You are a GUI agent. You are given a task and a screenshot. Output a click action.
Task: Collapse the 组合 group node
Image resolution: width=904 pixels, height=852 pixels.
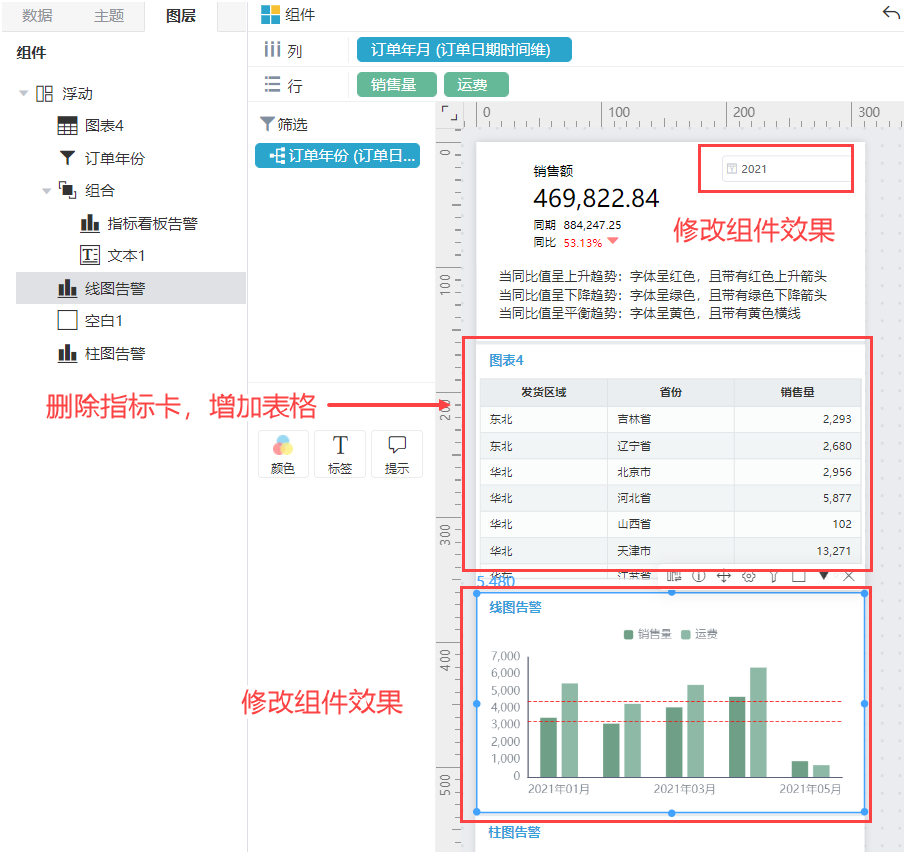click(47, 191)
